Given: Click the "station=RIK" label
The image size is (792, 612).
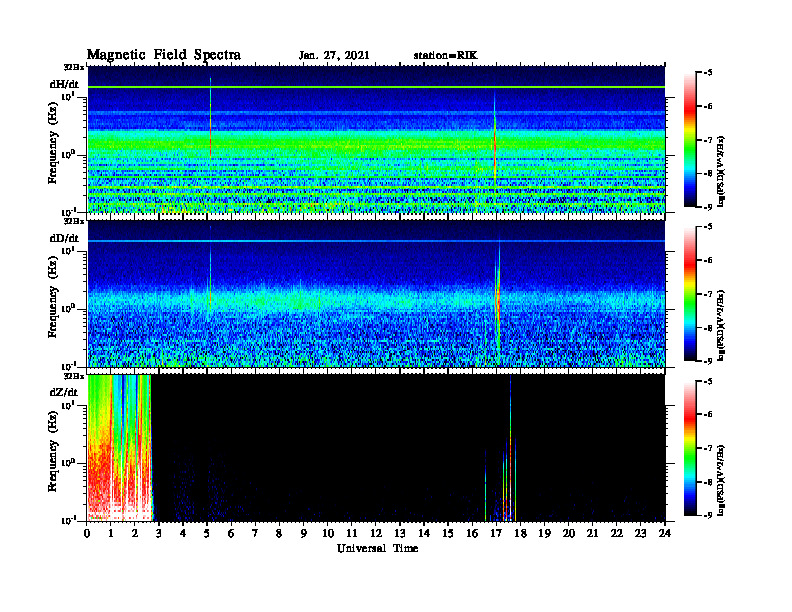Looking at the screenshot, I should 445,56.
